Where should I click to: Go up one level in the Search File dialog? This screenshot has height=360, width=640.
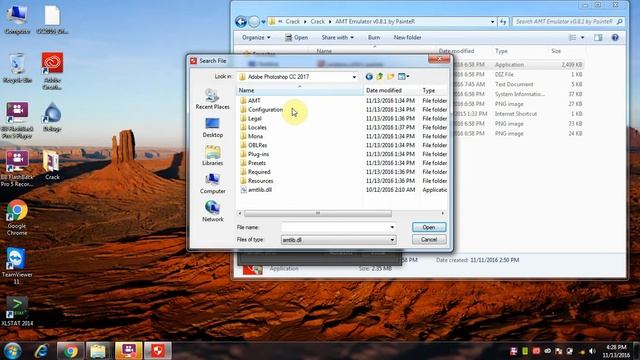[380, 77]
